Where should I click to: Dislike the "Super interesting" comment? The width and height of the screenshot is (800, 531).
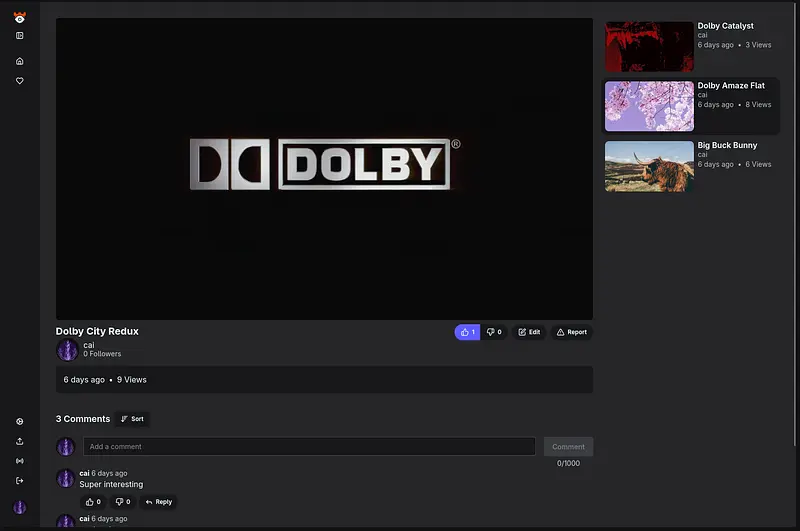[x=122, y=502]
